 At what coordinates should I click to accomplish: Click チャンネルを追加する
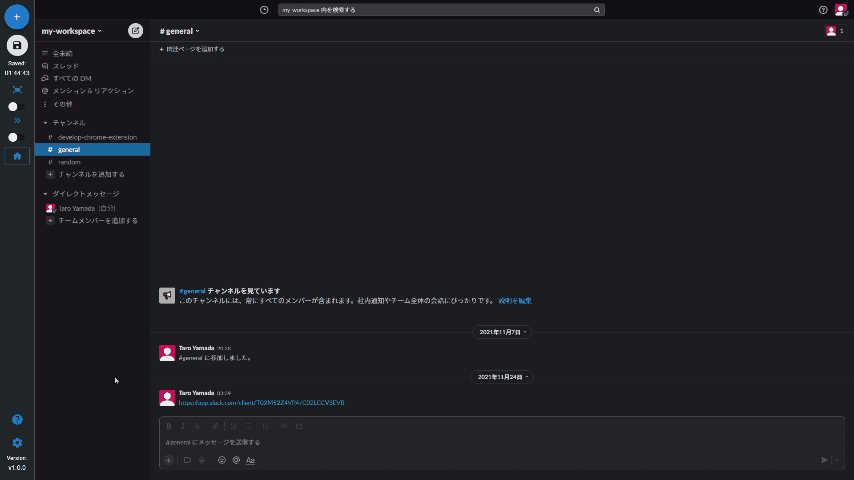click(93, 174)
